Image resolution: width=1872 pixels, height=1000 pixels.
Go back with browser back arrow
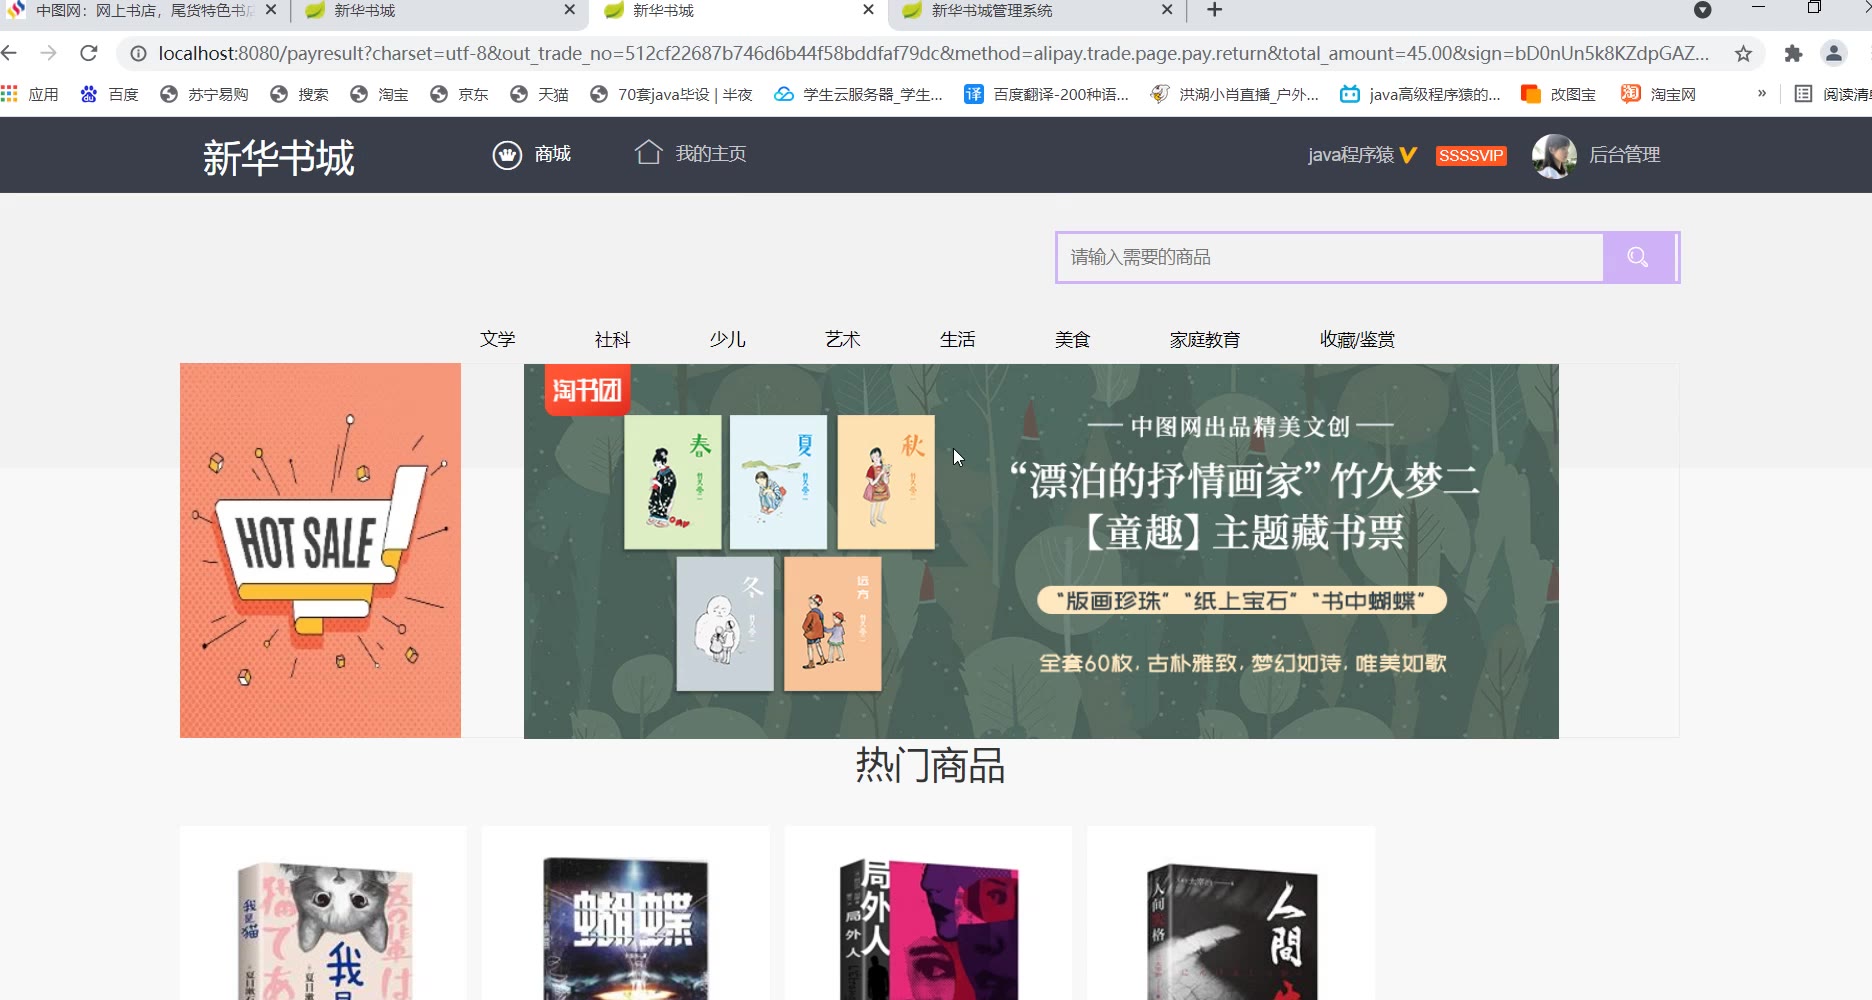pyautogui.click(x=10, y=53)
